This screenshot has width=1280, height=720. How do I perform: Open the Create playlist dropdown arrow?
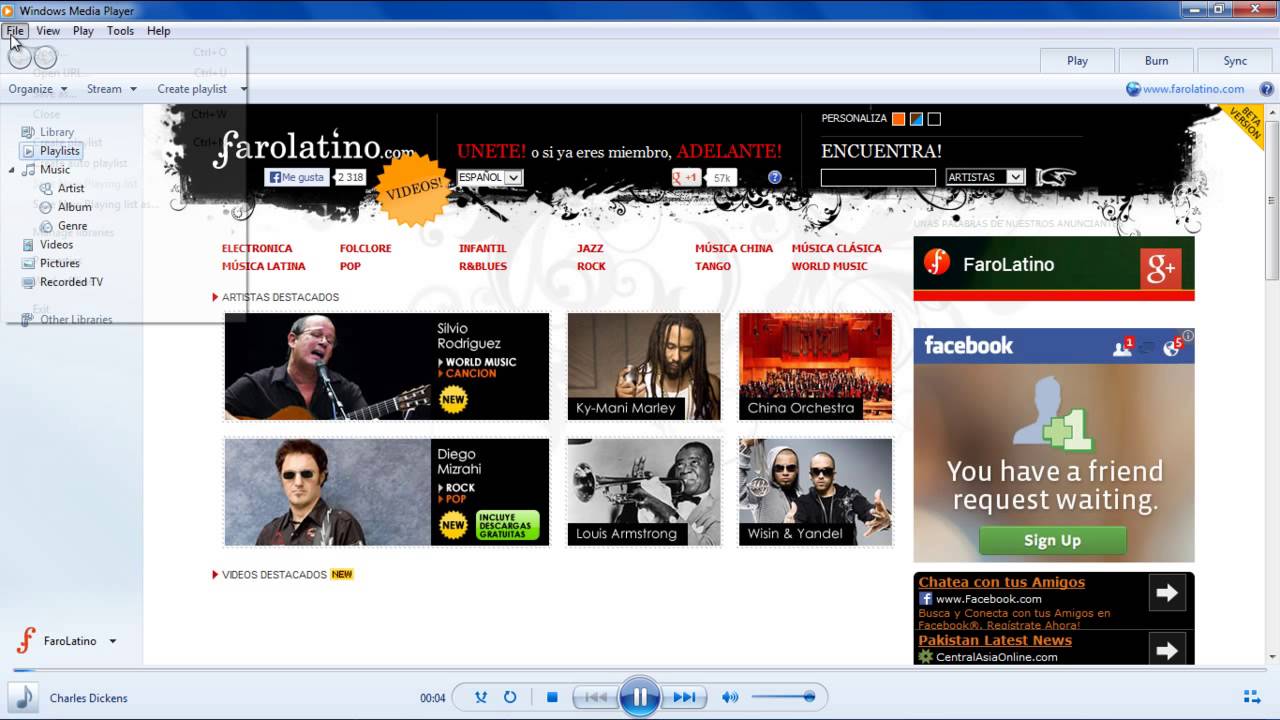pos(243,89)
